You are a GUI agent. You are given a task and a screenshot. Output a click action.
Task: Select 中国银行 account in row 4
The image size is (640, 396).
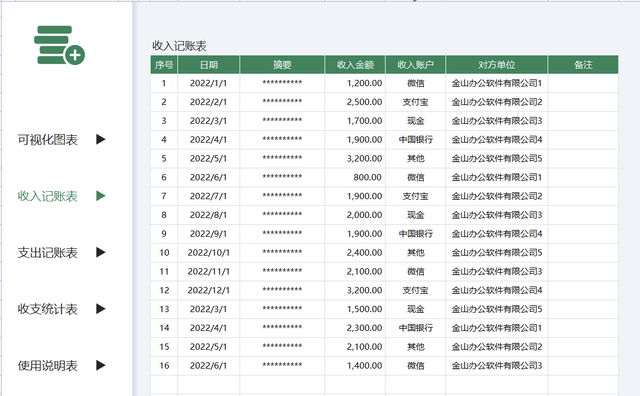click(x=416, y=140)
